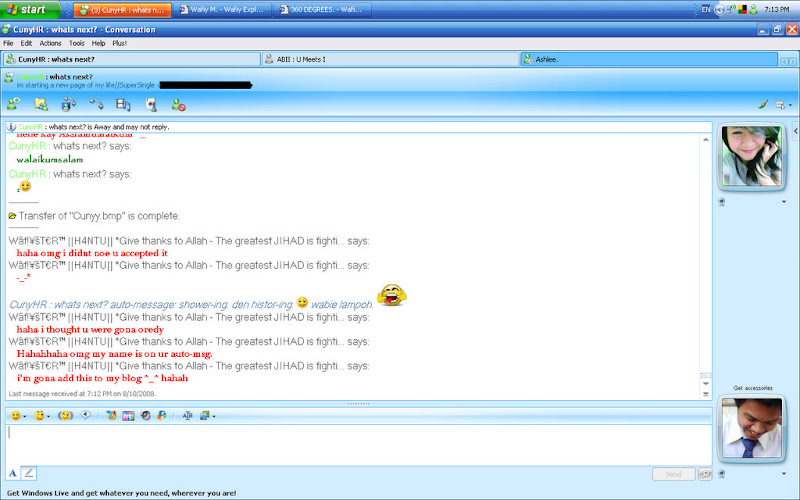Switch to the Ashlee. conversation tab
Screen dimensions: 800x500
(x=649, y=59)
